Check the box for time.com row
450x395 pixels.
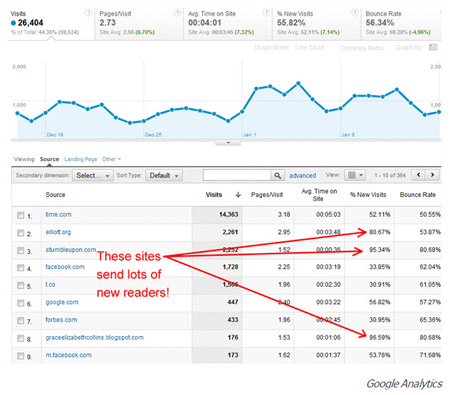(21, 215)
